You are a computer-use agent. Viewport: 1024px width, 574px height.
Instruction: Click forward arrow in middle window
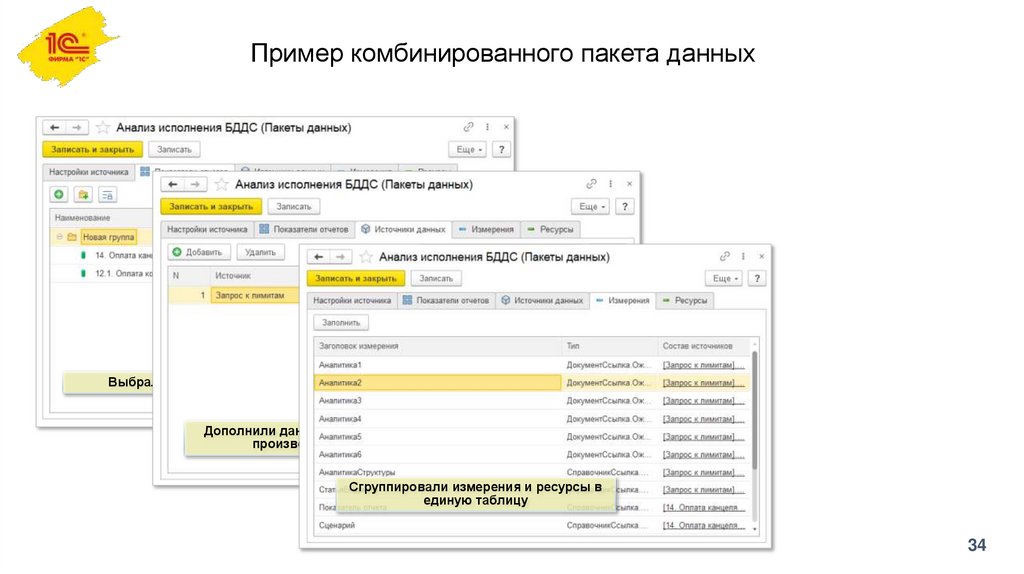[x=195, y=184]
